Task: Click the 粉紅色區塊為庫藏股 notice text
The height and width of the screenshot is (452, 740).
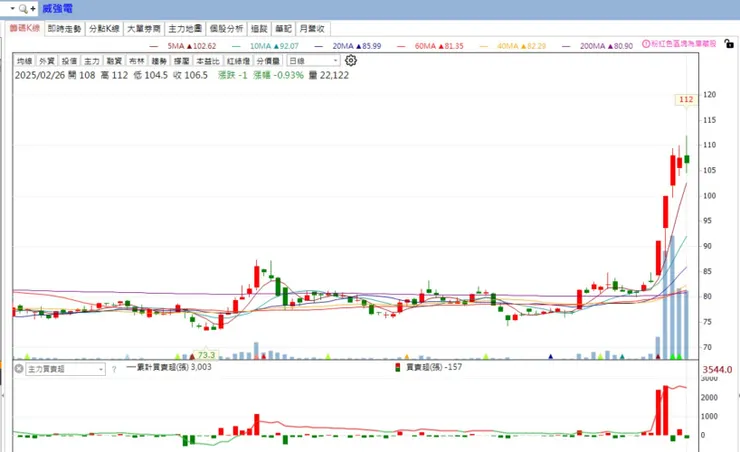Action: click(684, 44)
